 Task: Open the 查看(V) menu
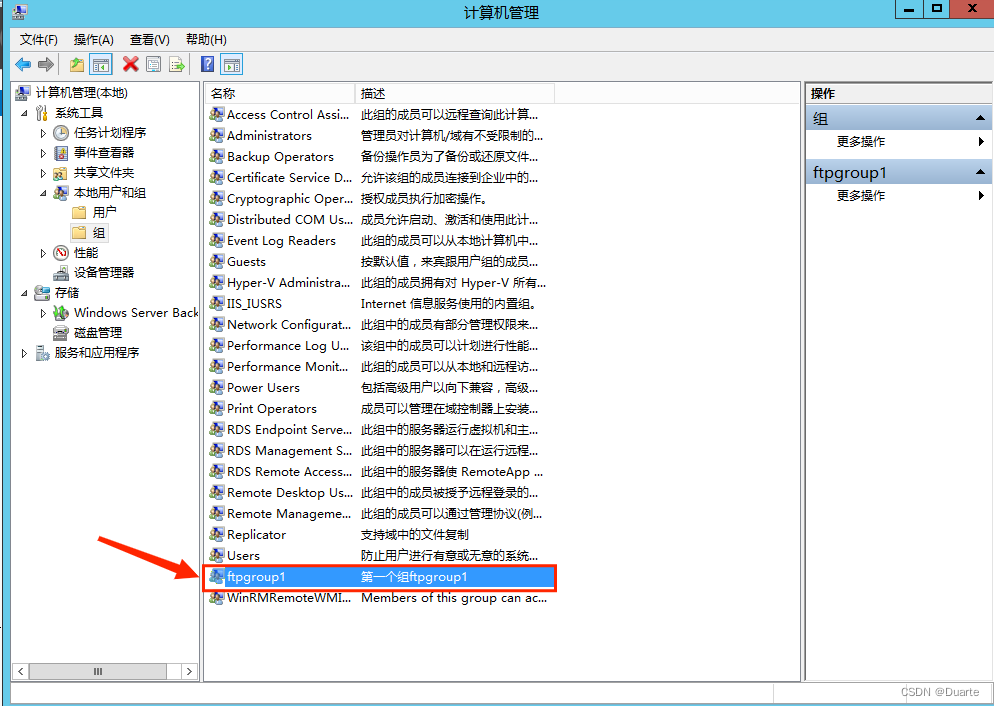tap(150, 40)
